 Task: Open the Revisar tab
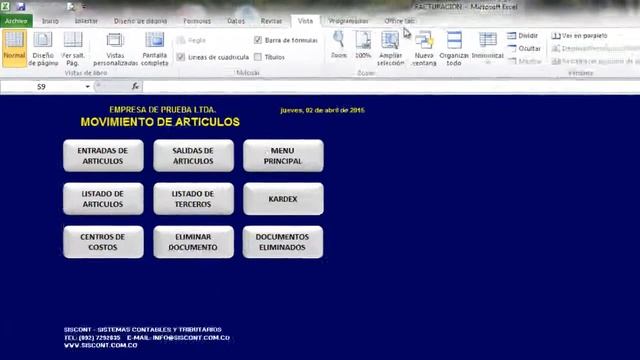[271, 21]
